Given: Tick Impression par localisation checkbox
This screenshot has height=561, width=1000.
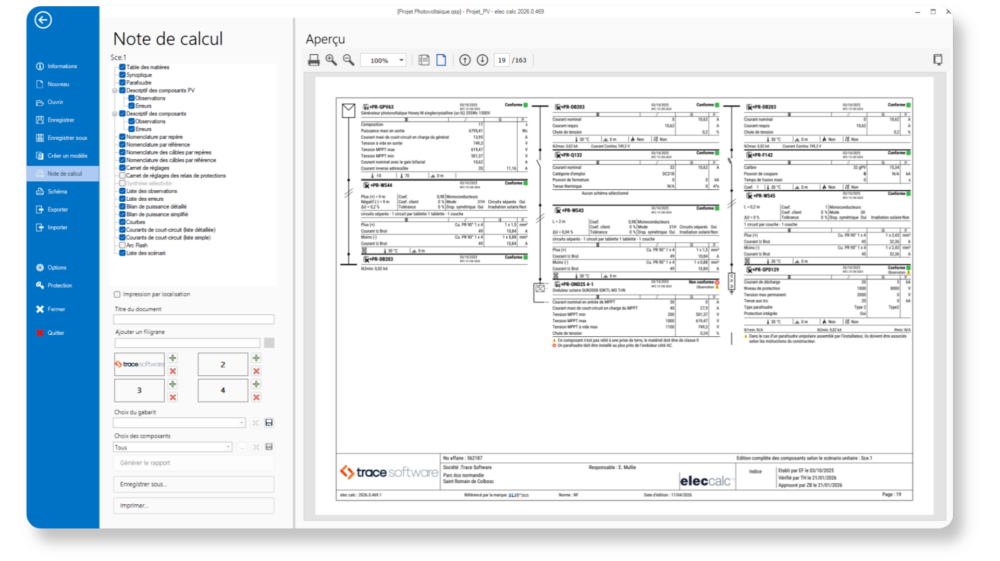Looking at the screenshot, I should (x=117, y=295).
